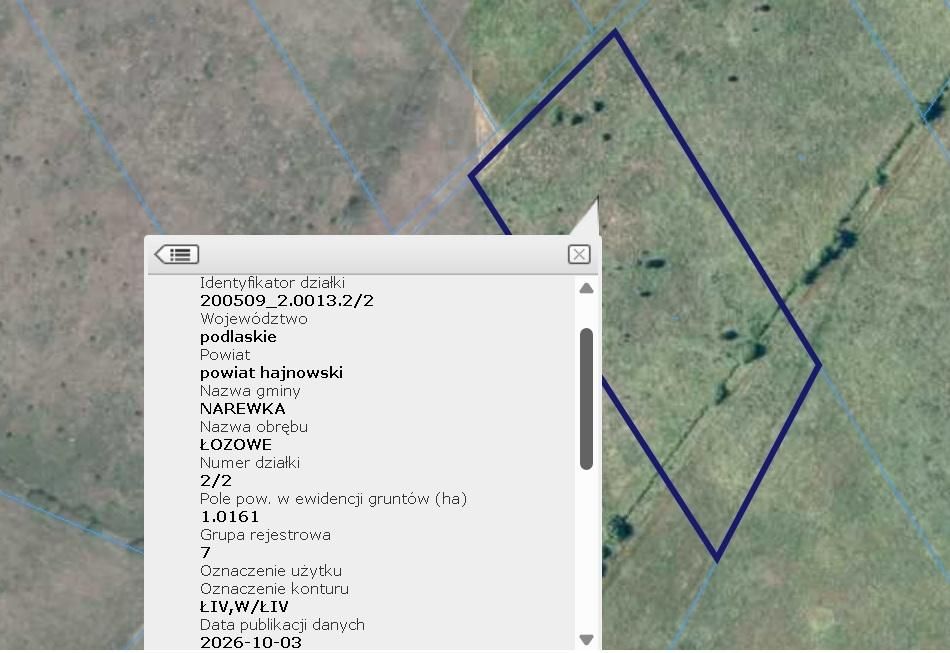This screenshot has height=653, width=950.
Task: Click the scroll down arrow in popup
Action: (586, 640)
